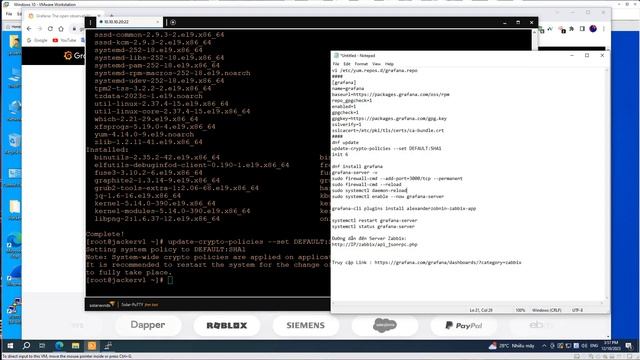Open Notepad Help menu
The image size is (640, 360).
click(x=389, y=64)
